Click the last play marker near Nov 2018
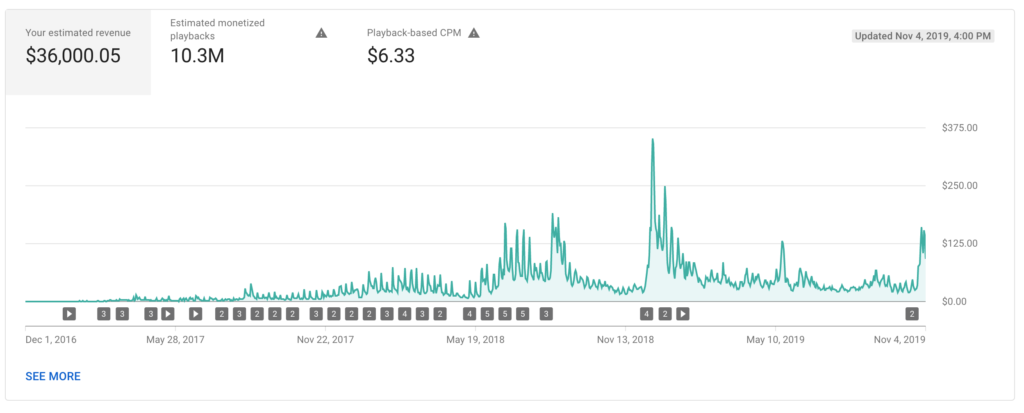1024x413 pixels. (x=683, y=313)
